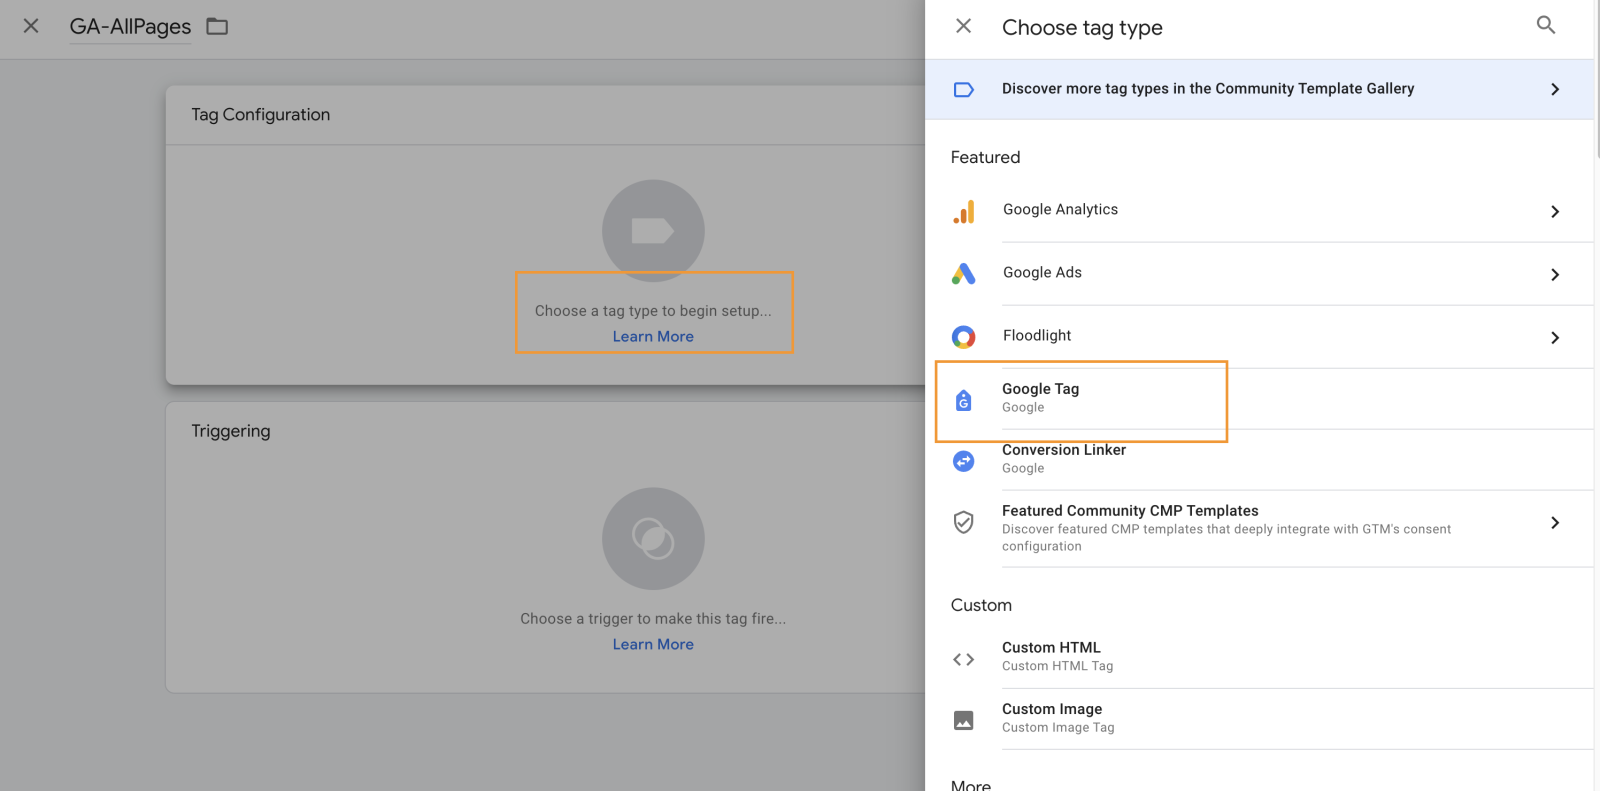Expand Google Analytics chevron arrow
The image size is (1600, 791).
coord(1555,211)
